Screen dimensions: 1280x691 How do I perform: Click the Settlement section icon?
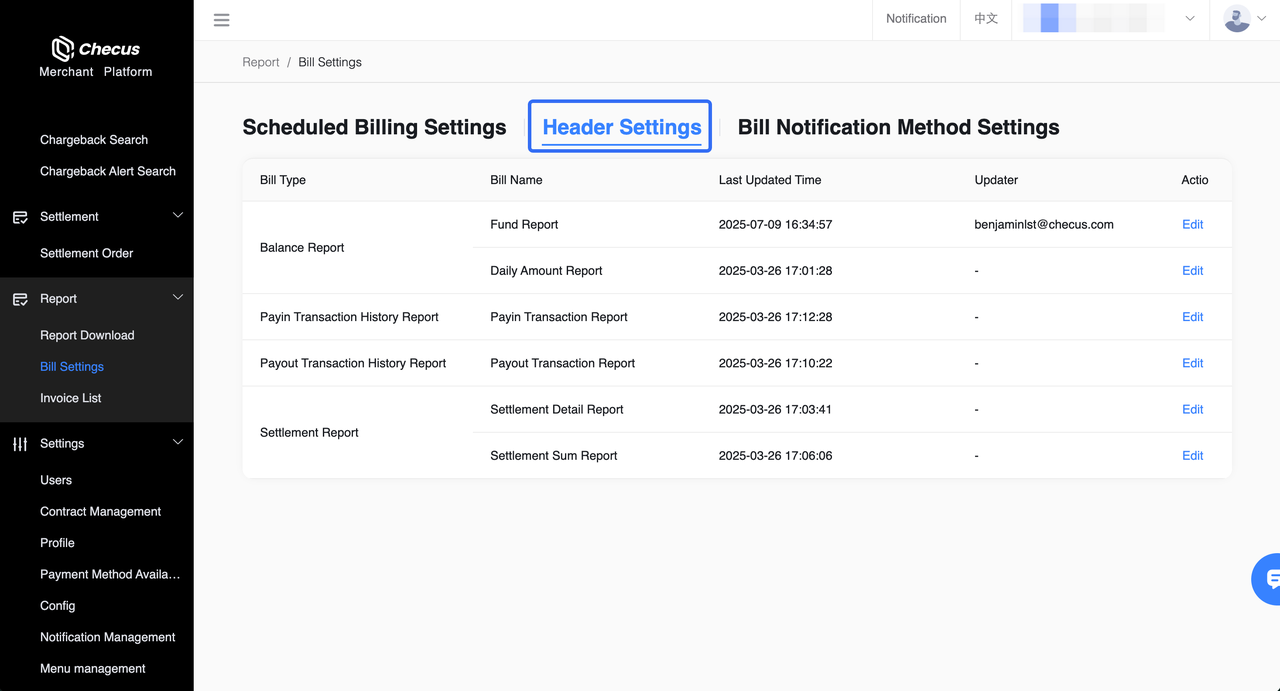(x=20, y=217)
